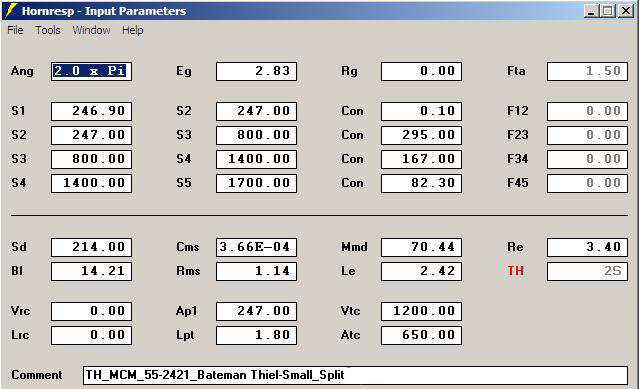Edit the Lrc field valued 0.00
This screenshot has height=389, width=639.
(91, 335)
